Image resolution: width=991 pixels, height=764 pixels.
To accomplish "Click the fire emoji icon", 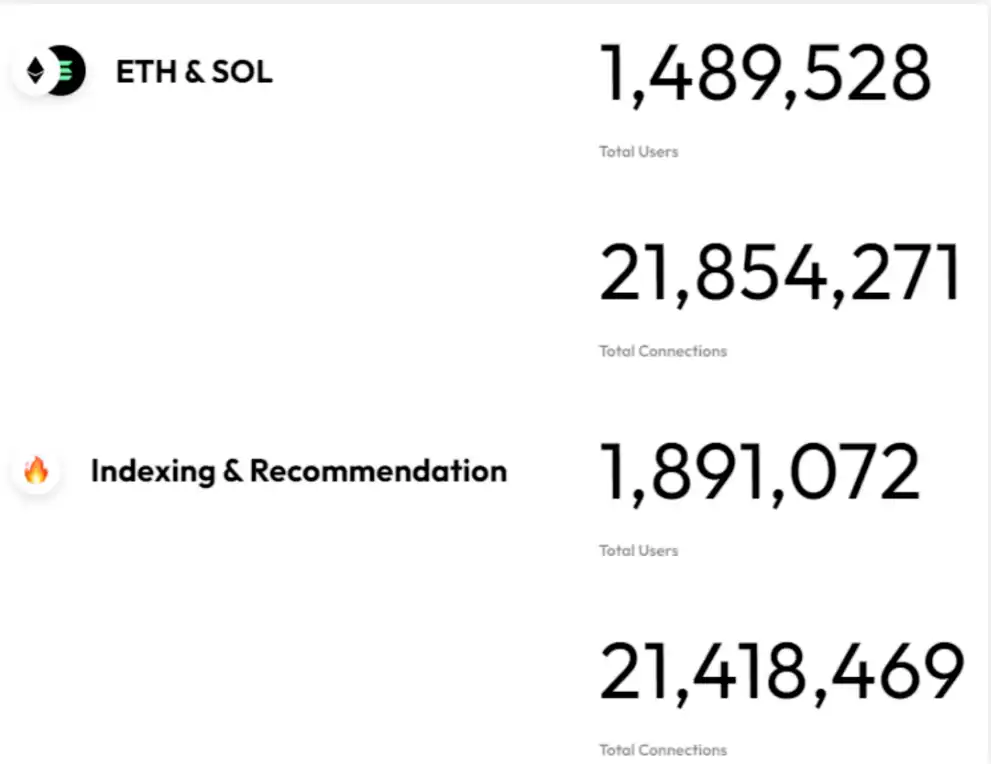I will point(36,471).
